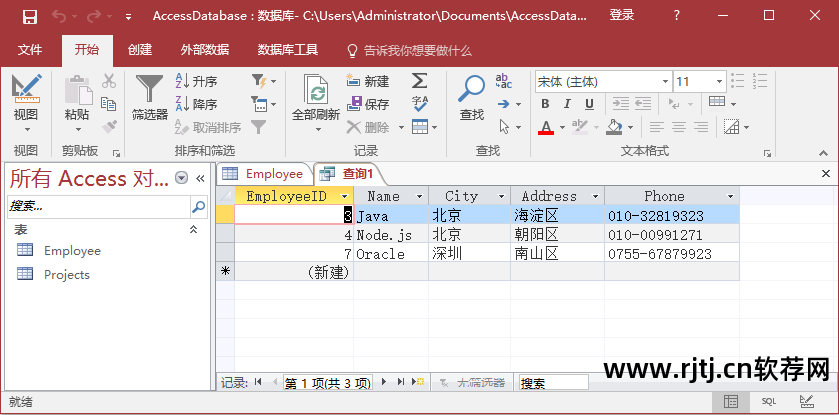The width and height of the screenshot is (839, 415).
Task: Open the View (视图) design icon
Action: click(26, 89)
